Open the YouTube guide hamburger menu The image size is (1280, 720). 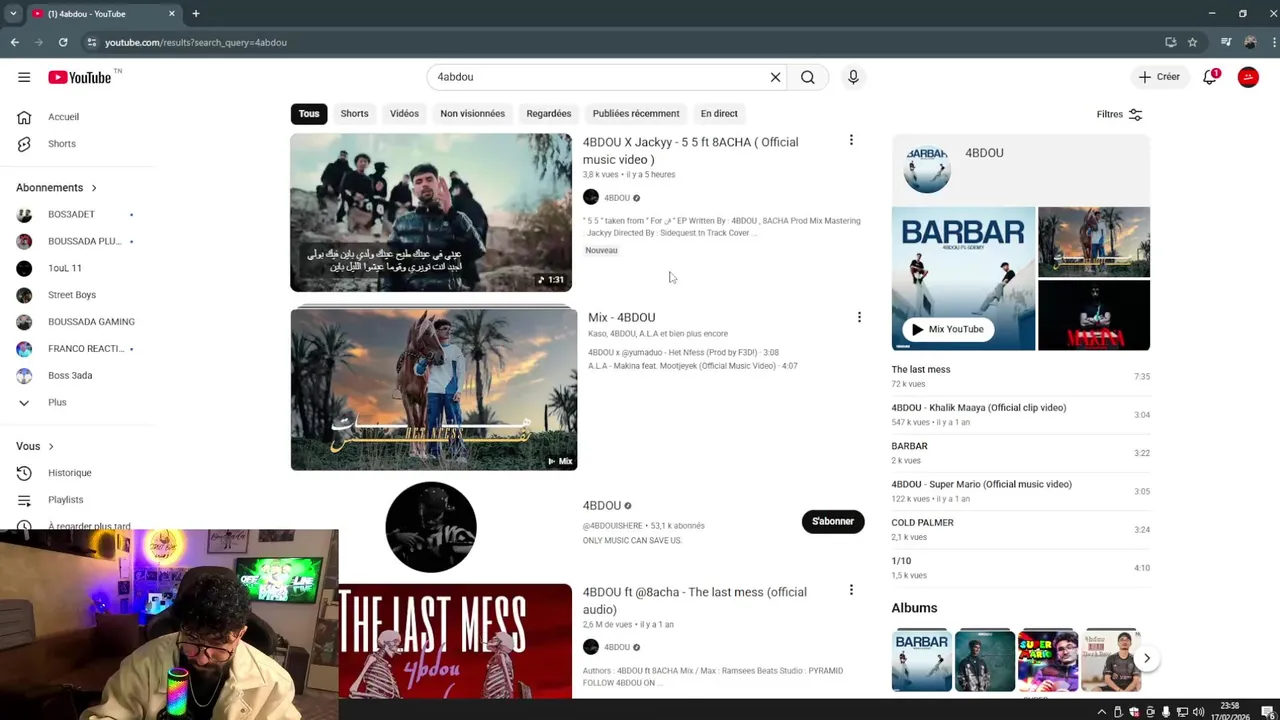[24, 77]
